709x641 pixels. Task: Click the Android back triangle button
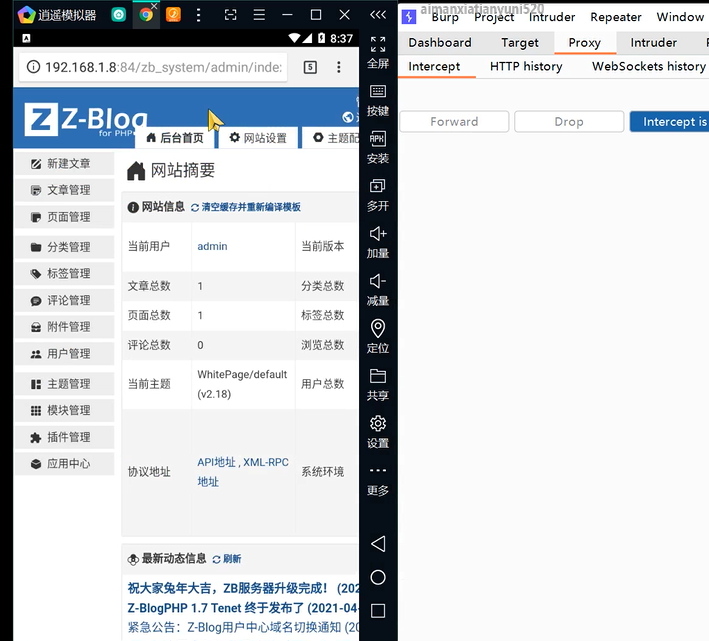click(x=378, y=543)
